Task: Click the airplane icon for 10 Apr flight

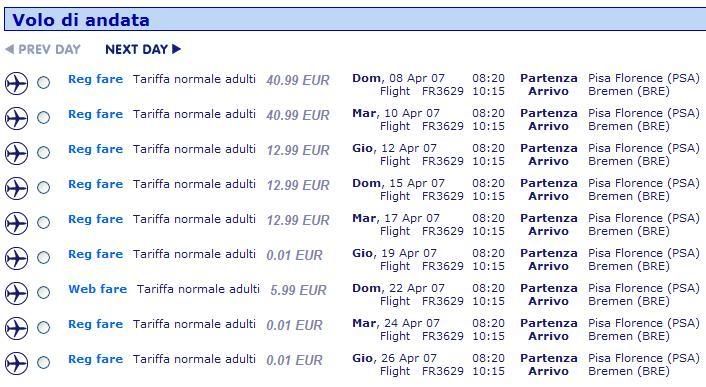Action: [16, 118]
